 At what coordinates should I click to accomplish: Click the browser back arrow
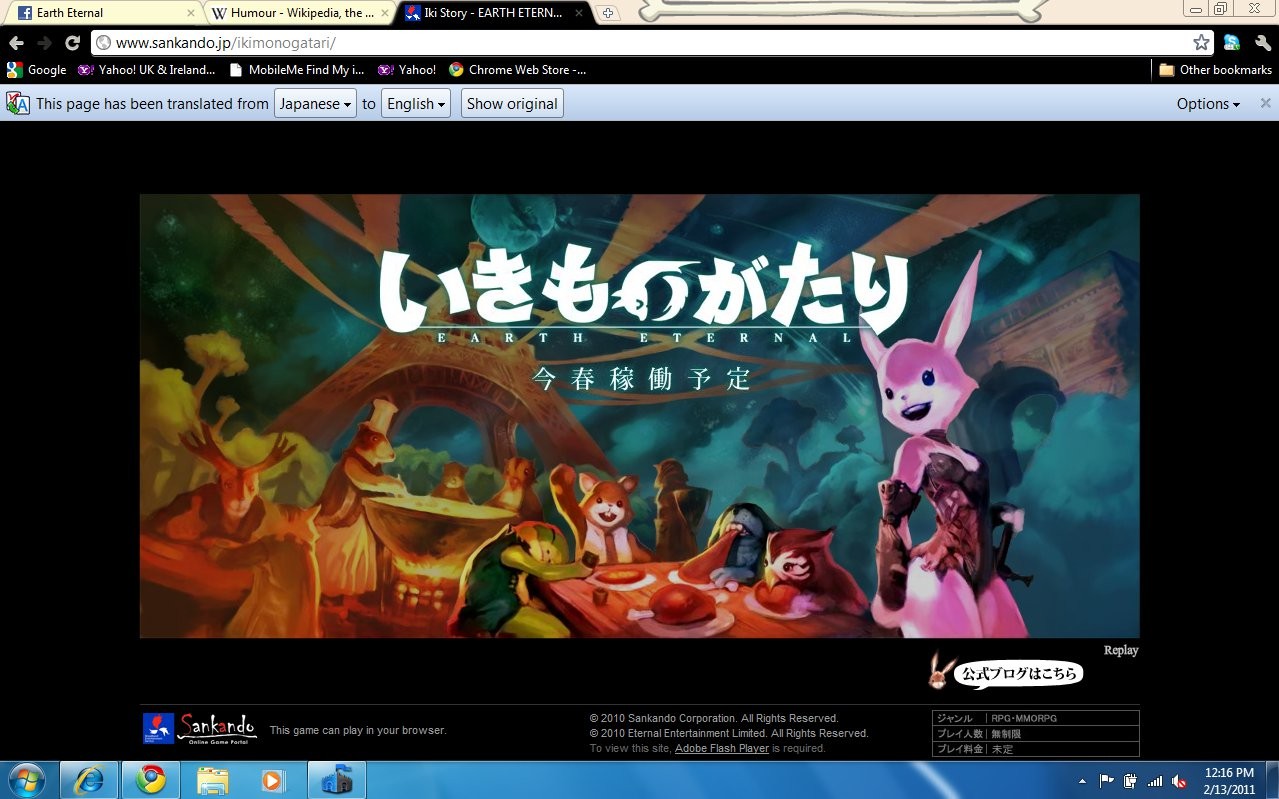16,43
